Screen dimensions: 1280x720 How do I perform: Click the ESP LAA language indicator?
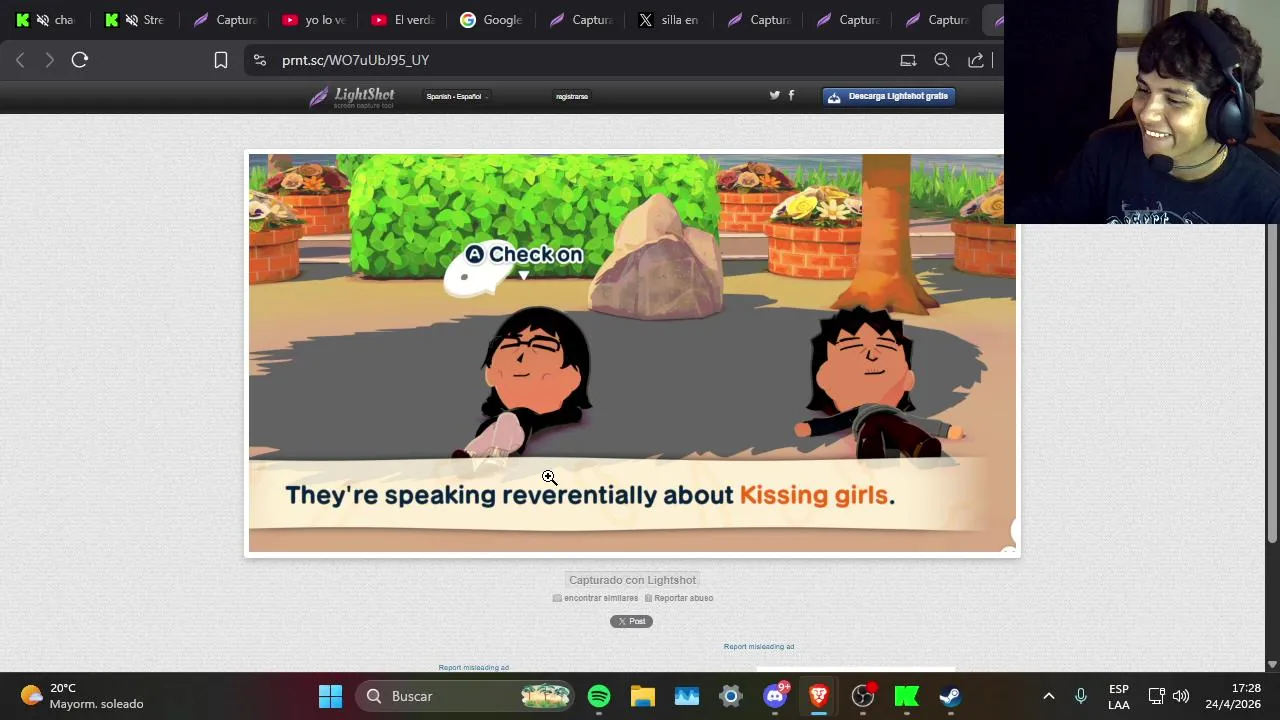coord(1119,696)
